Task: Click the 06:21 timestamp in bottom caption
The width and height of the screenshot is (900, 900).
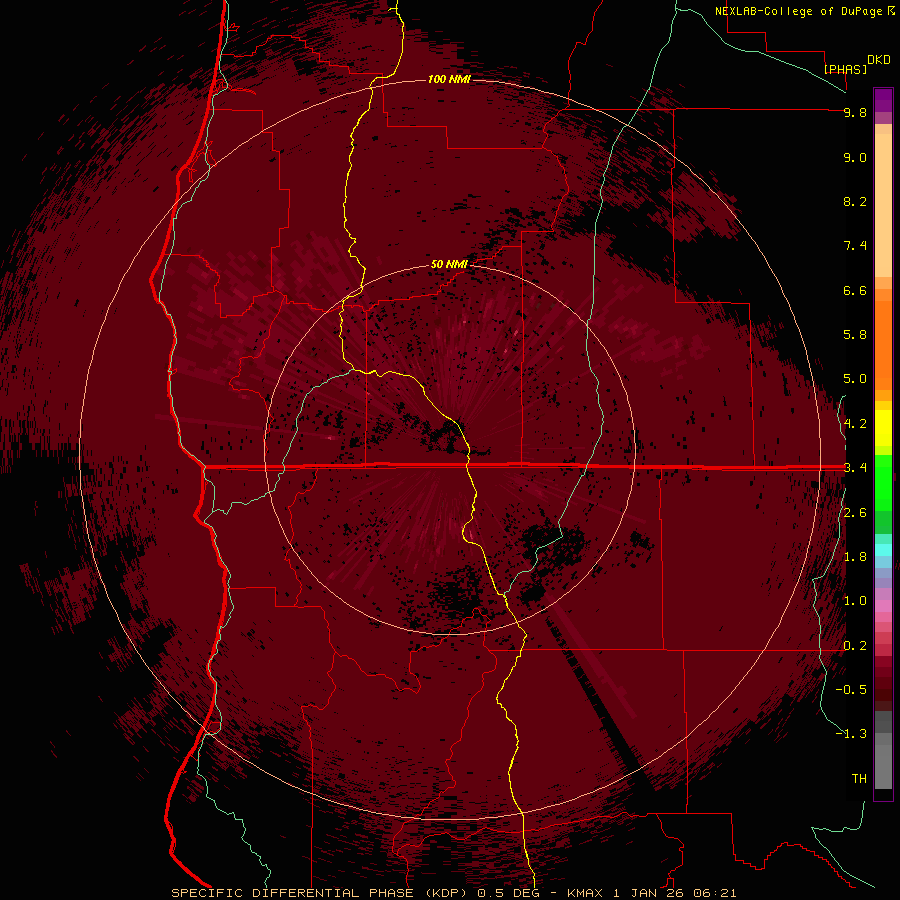Action: point(715,893)
